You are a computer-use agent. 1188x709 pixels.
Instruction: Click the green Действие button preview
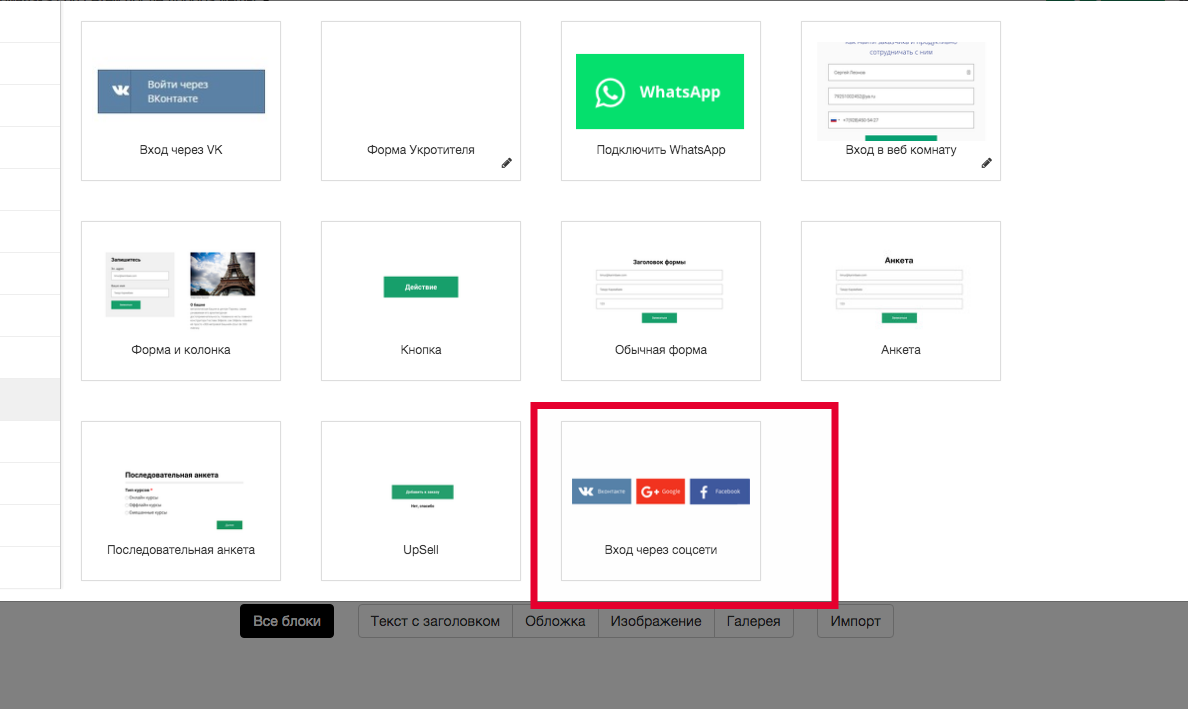420,287
